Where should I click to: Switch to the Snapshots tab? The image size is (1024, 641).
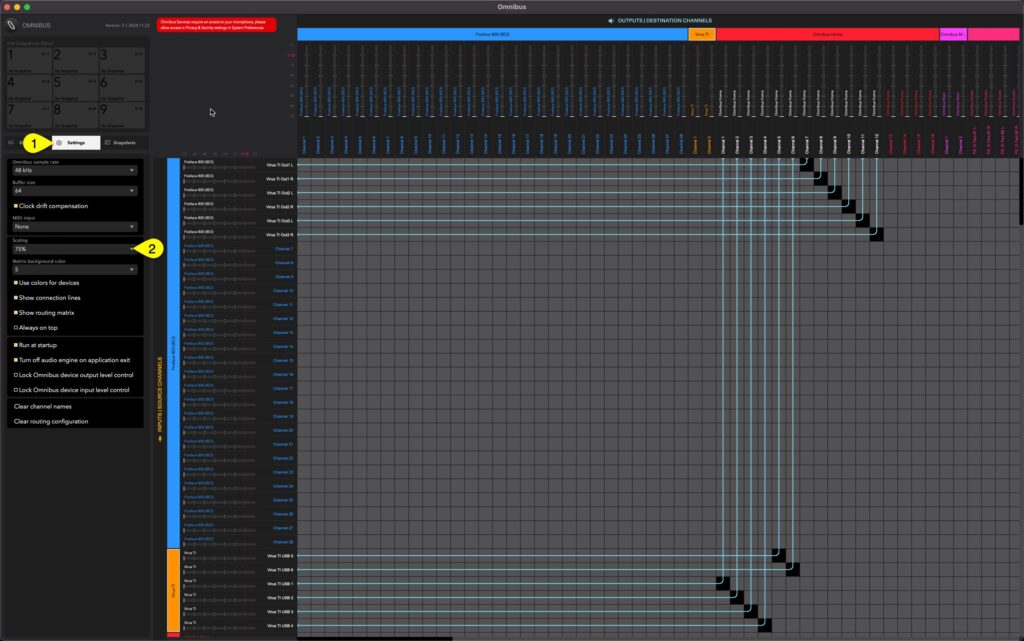[x=120, y=142]
